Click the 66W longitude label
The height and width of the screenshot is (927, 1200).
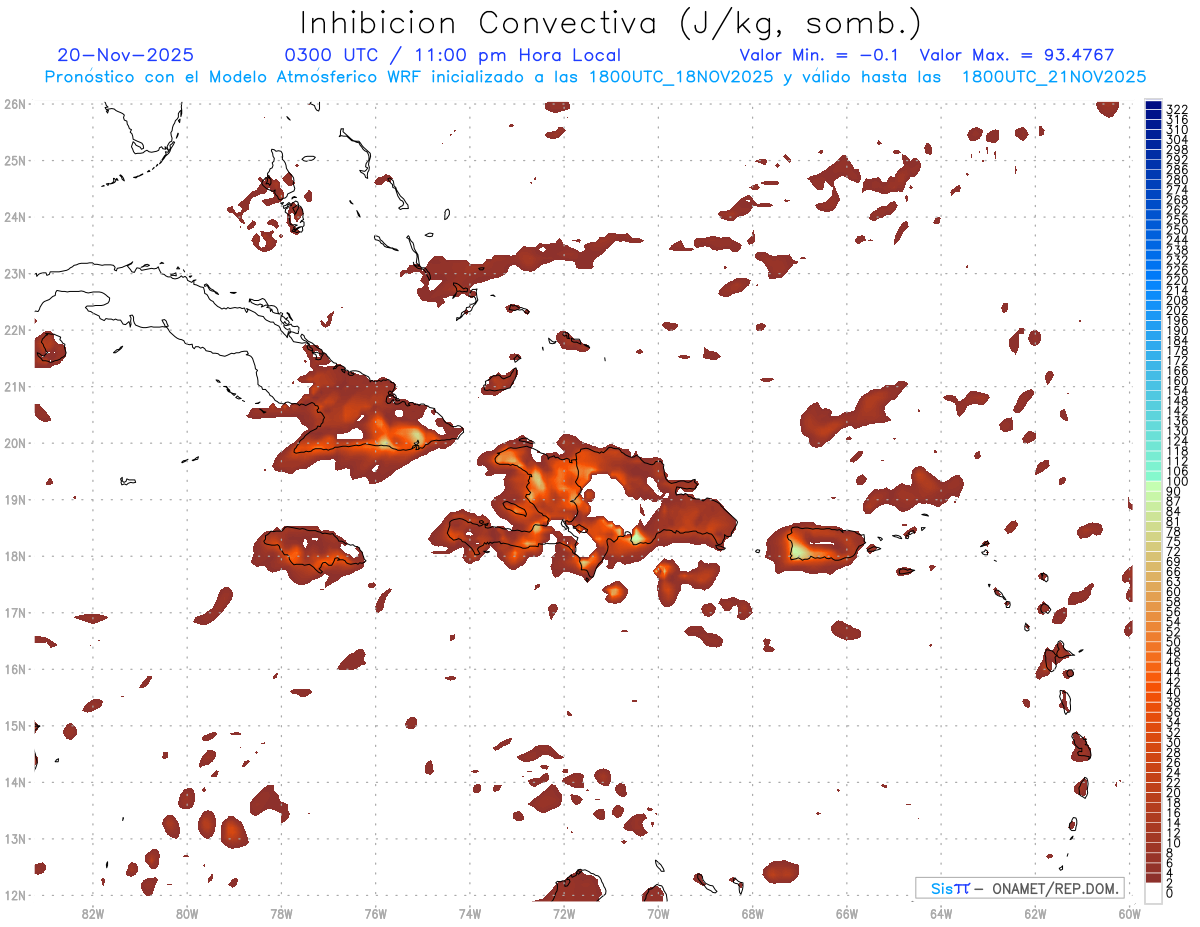tap(847, 912)
